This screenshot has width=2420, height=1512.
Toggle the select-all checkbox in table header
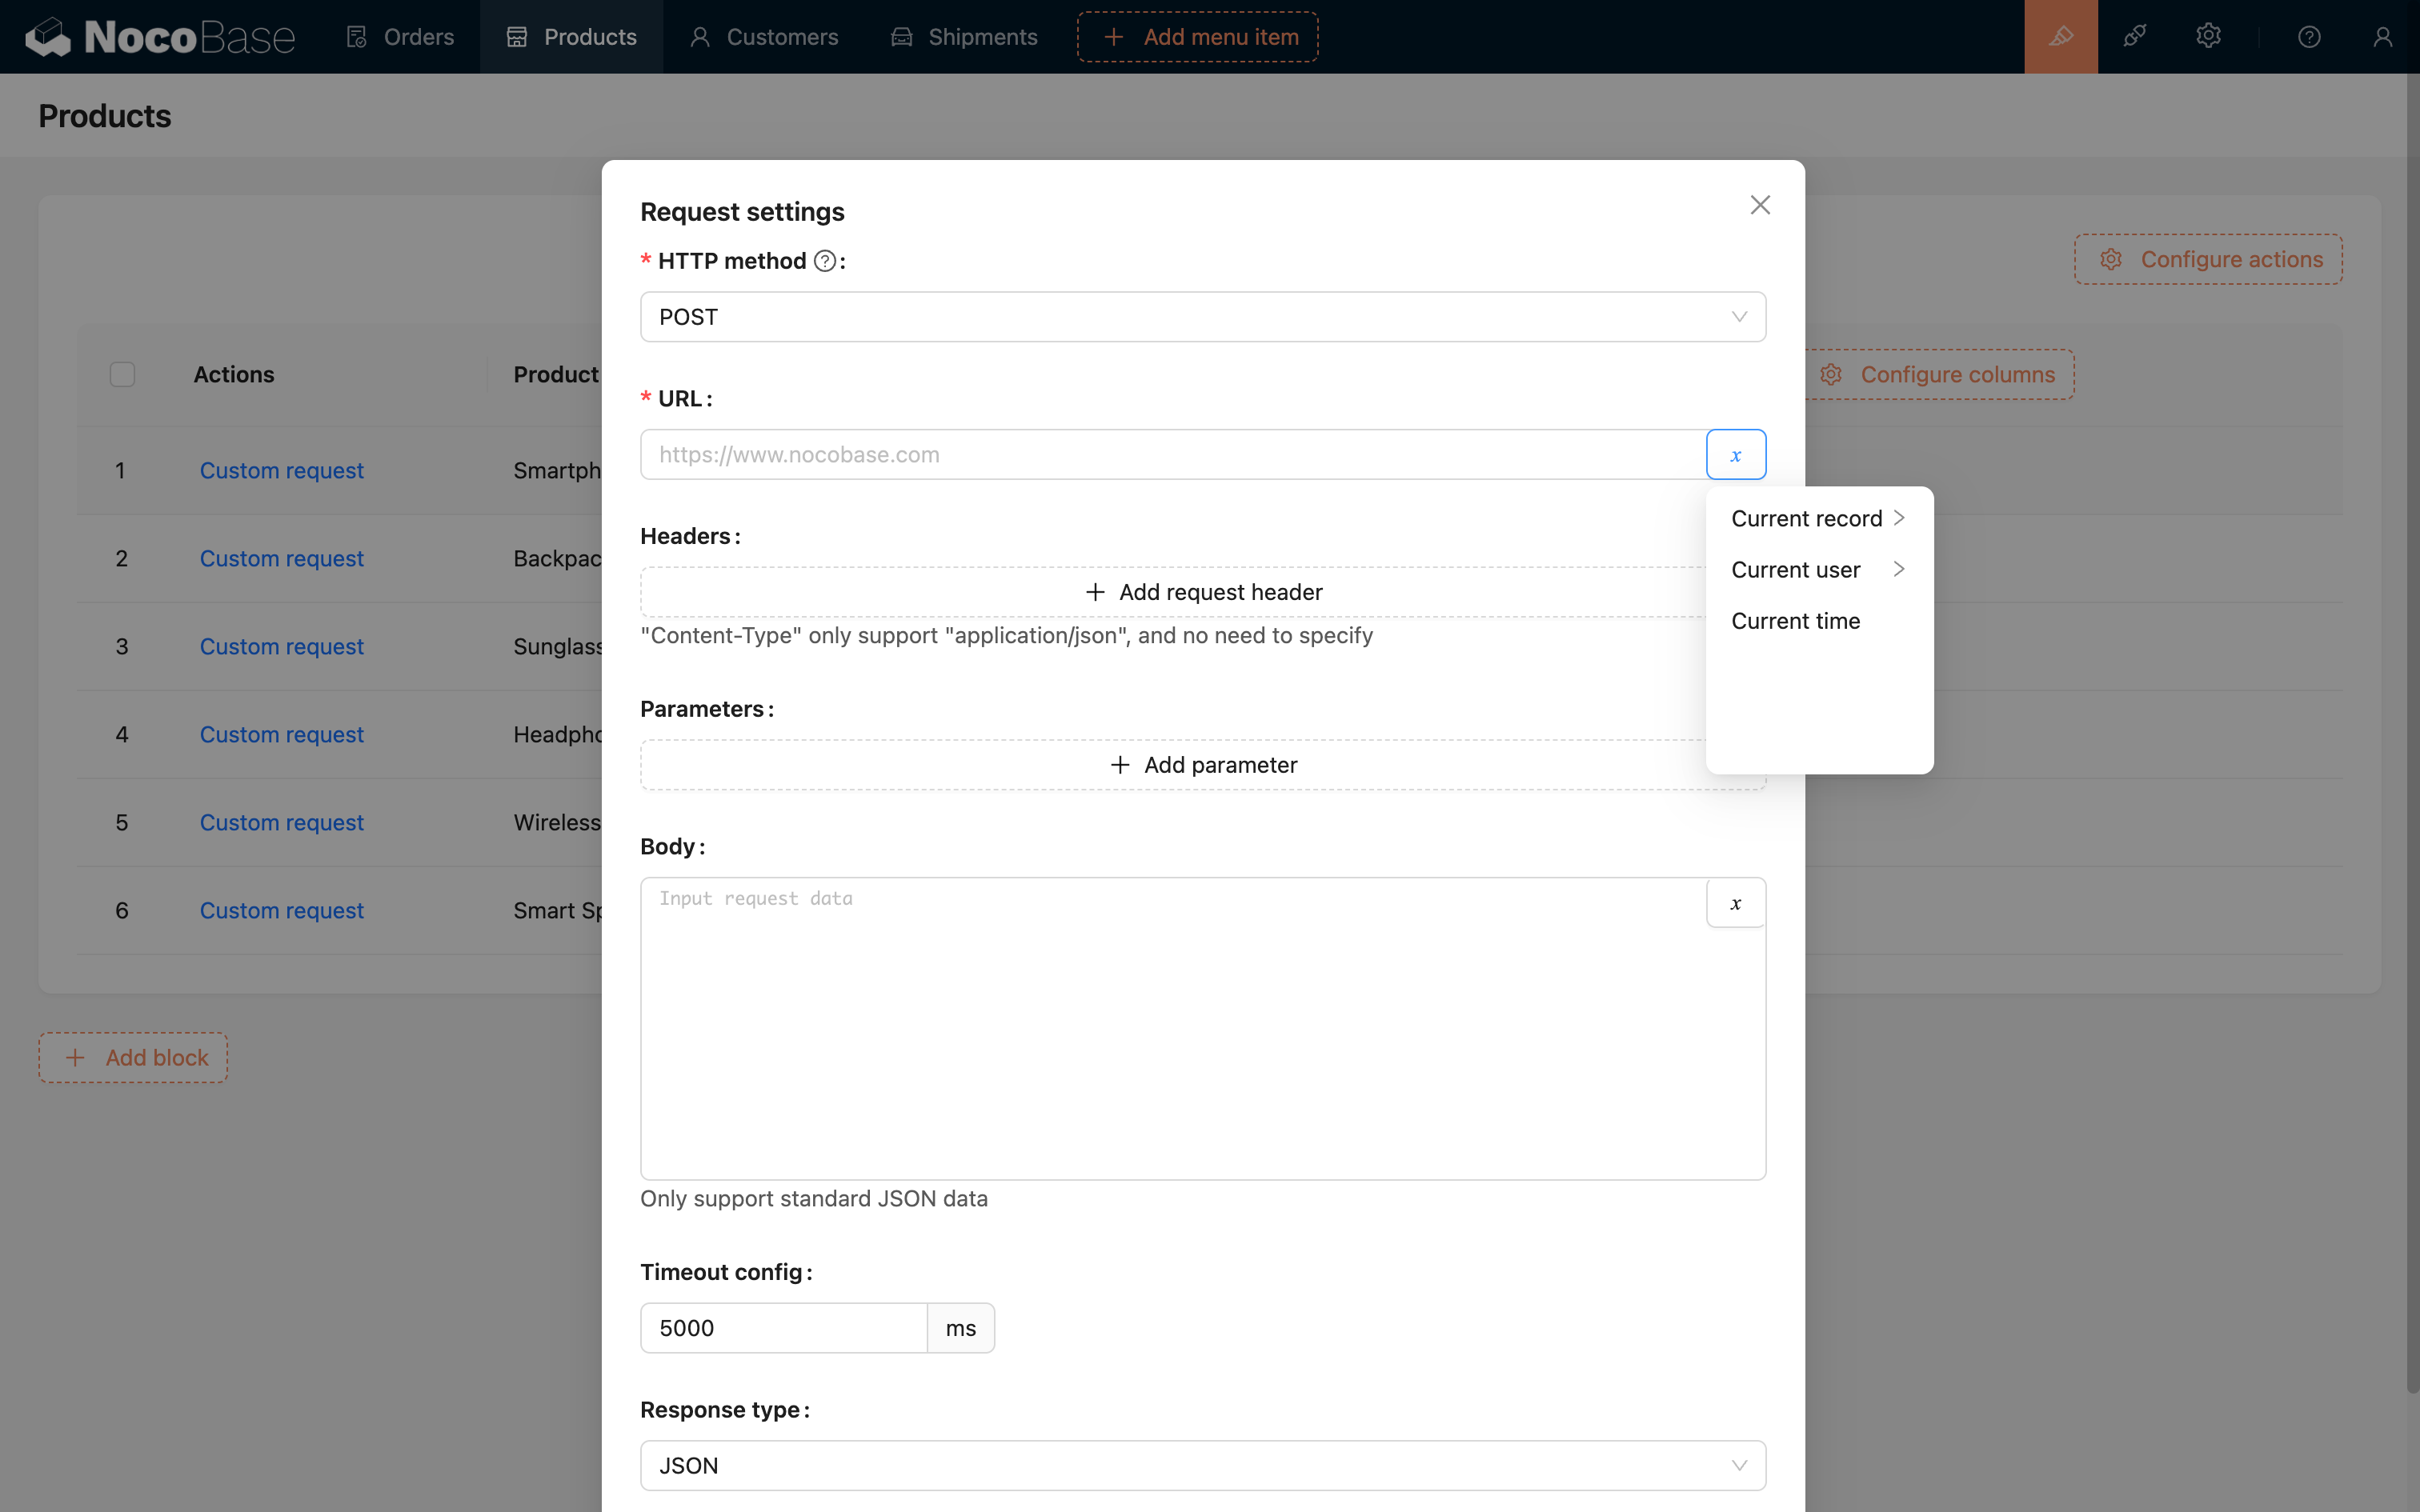click(x=122, y=374)
